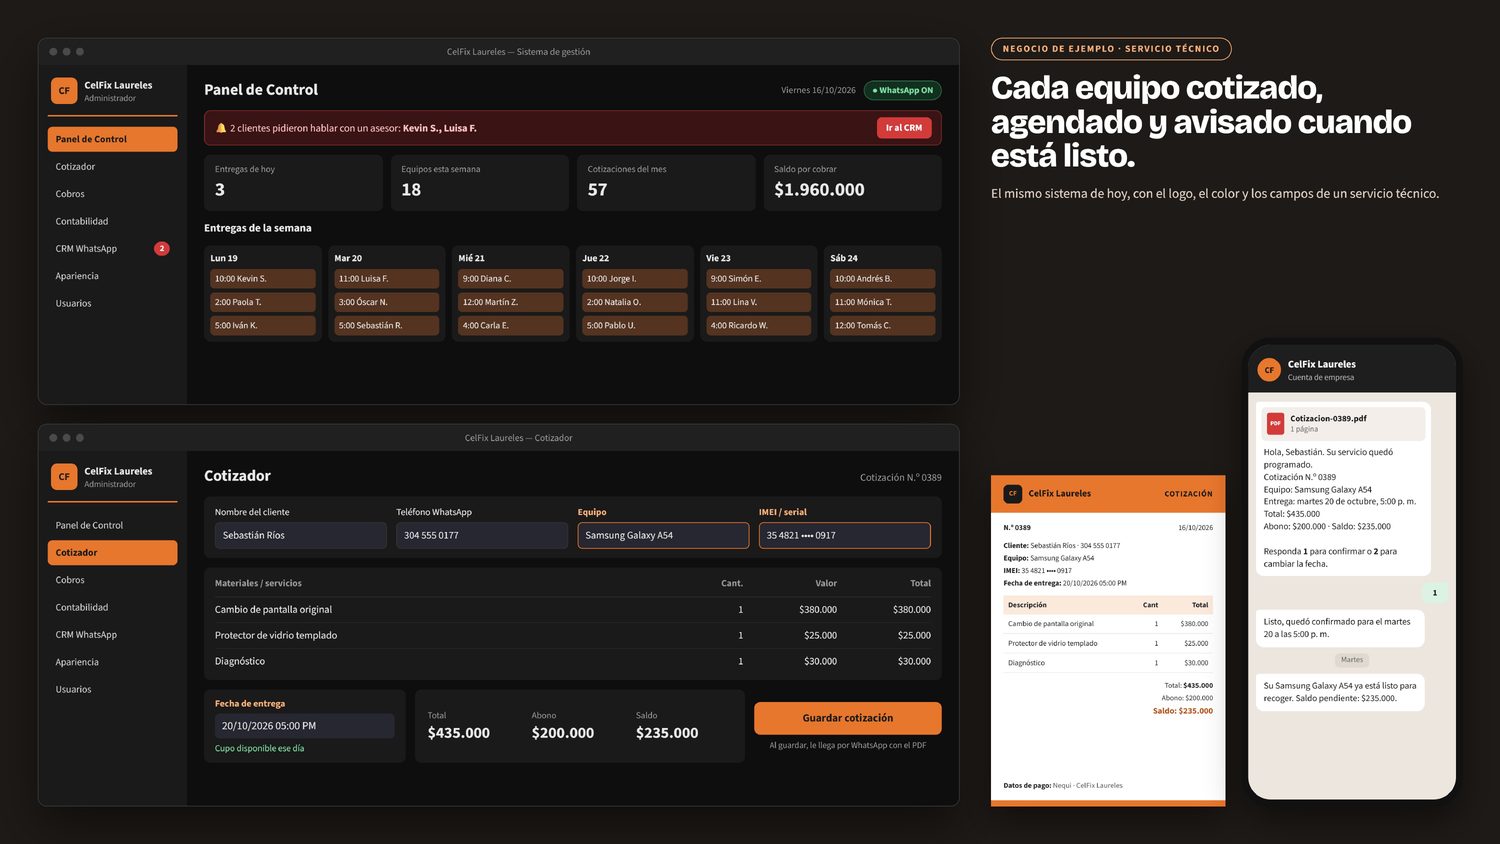Open the 4:00 Ricardo W. delivery on Friday
This screenshot has height=844, width=1500.
(759, 326)
